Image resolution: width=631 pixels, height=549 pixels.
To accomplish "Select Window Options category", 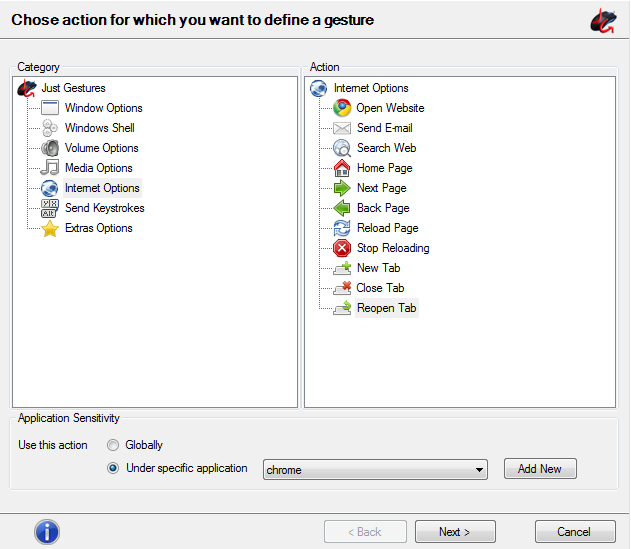I will 103,108.
